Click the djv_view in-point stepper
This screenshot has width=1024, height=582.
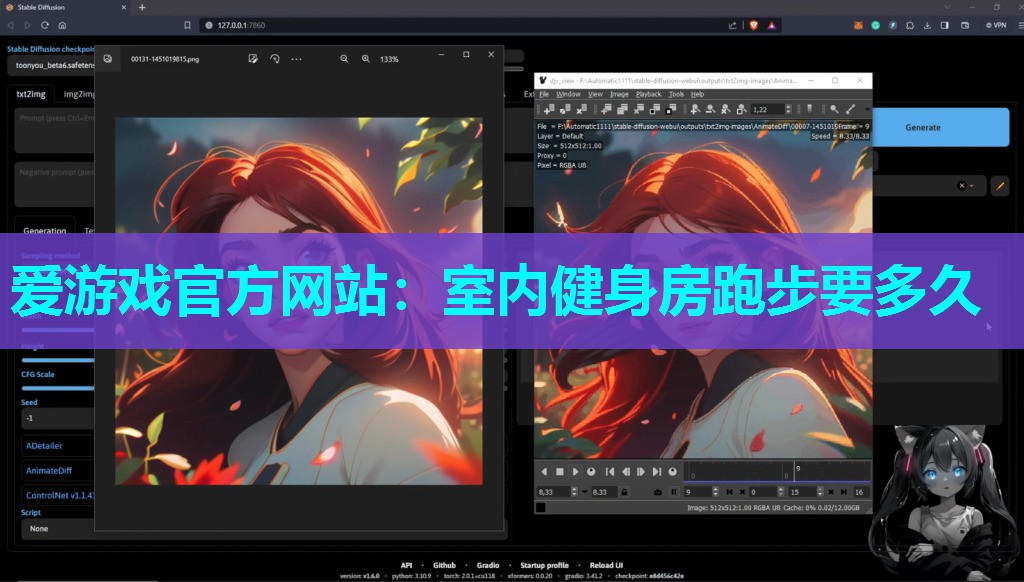point(780,492)
